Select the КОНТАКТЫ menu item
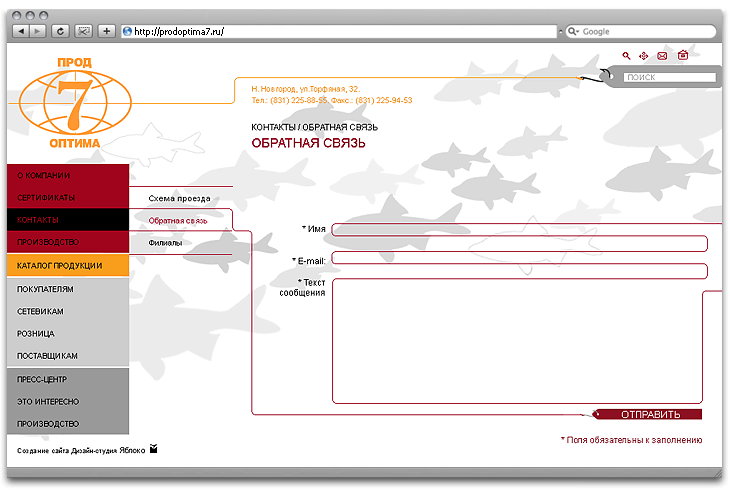The width and height of the screenshot is (730, 492). (68, 220)
